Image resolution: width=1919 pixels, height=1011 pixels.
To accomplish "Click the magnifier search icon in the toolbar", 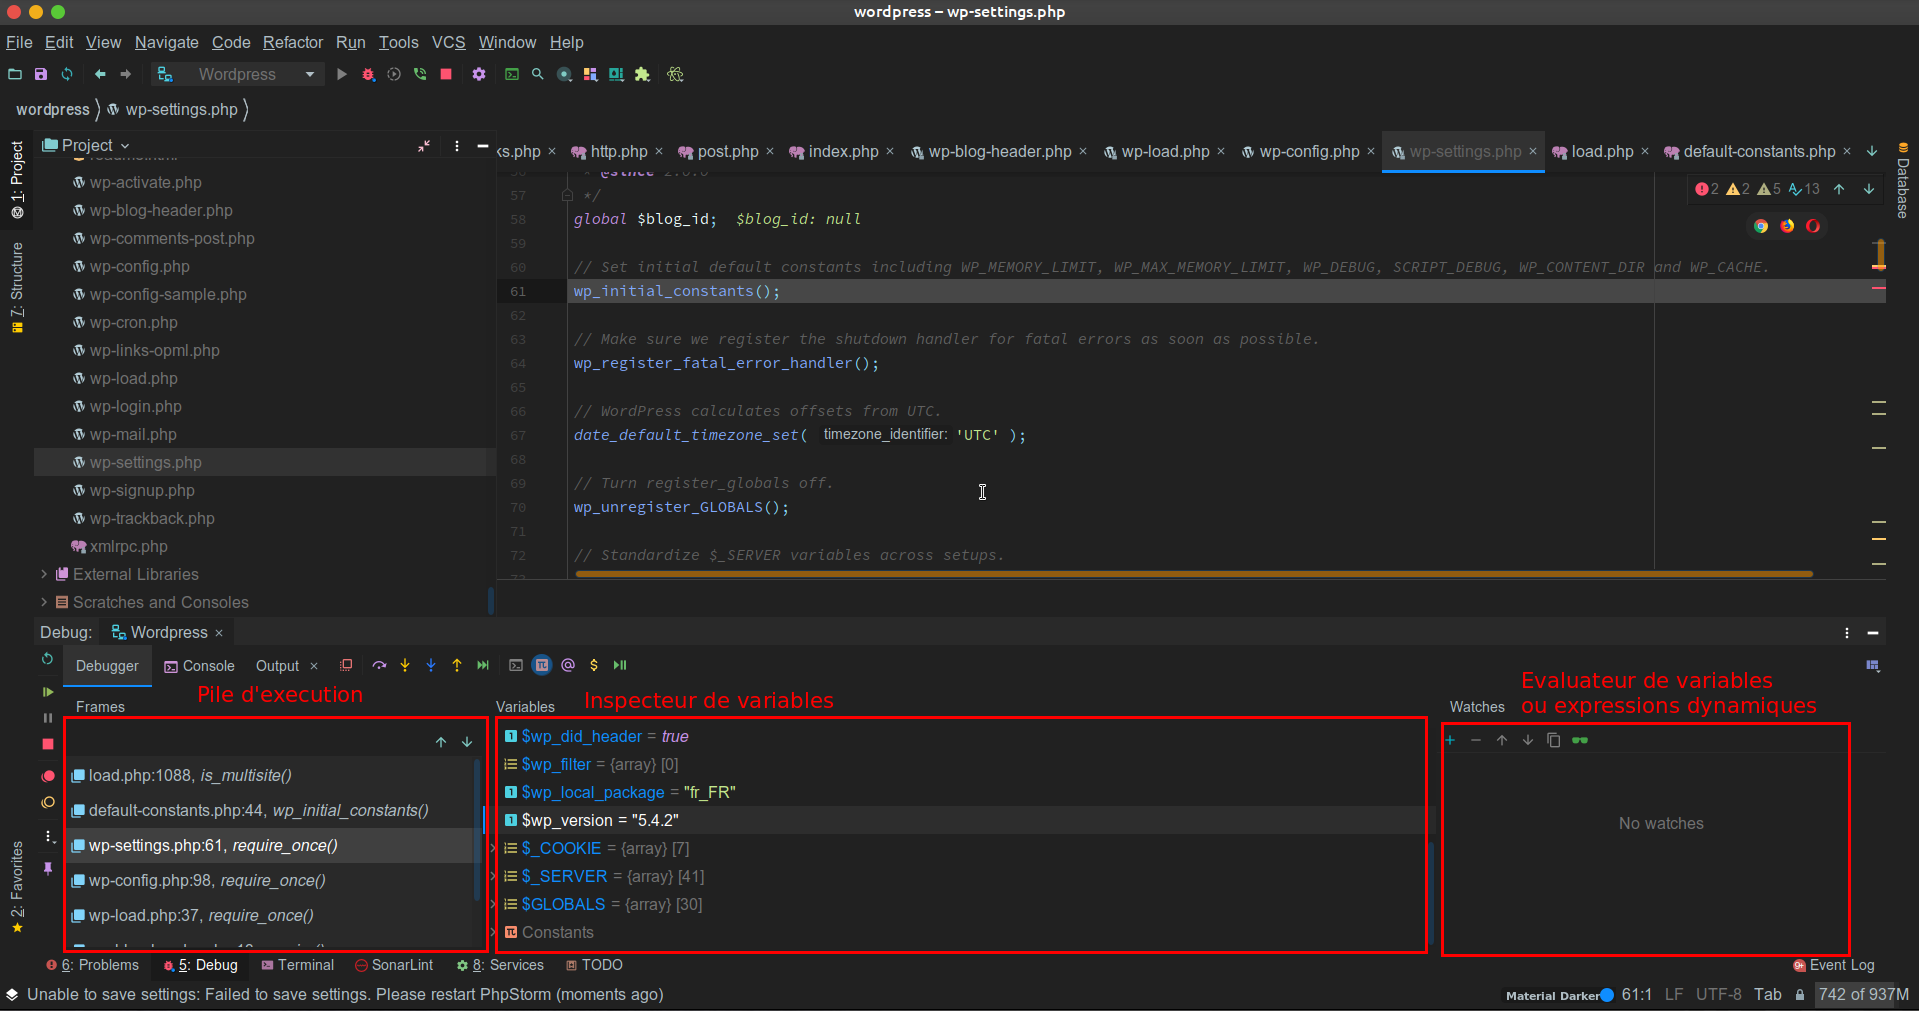I will pos(538,74).
